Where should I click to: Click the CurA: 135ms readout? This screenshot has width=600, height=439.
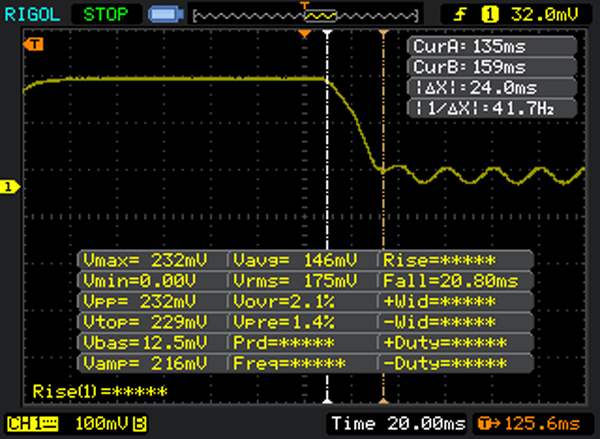click(492, 48)
